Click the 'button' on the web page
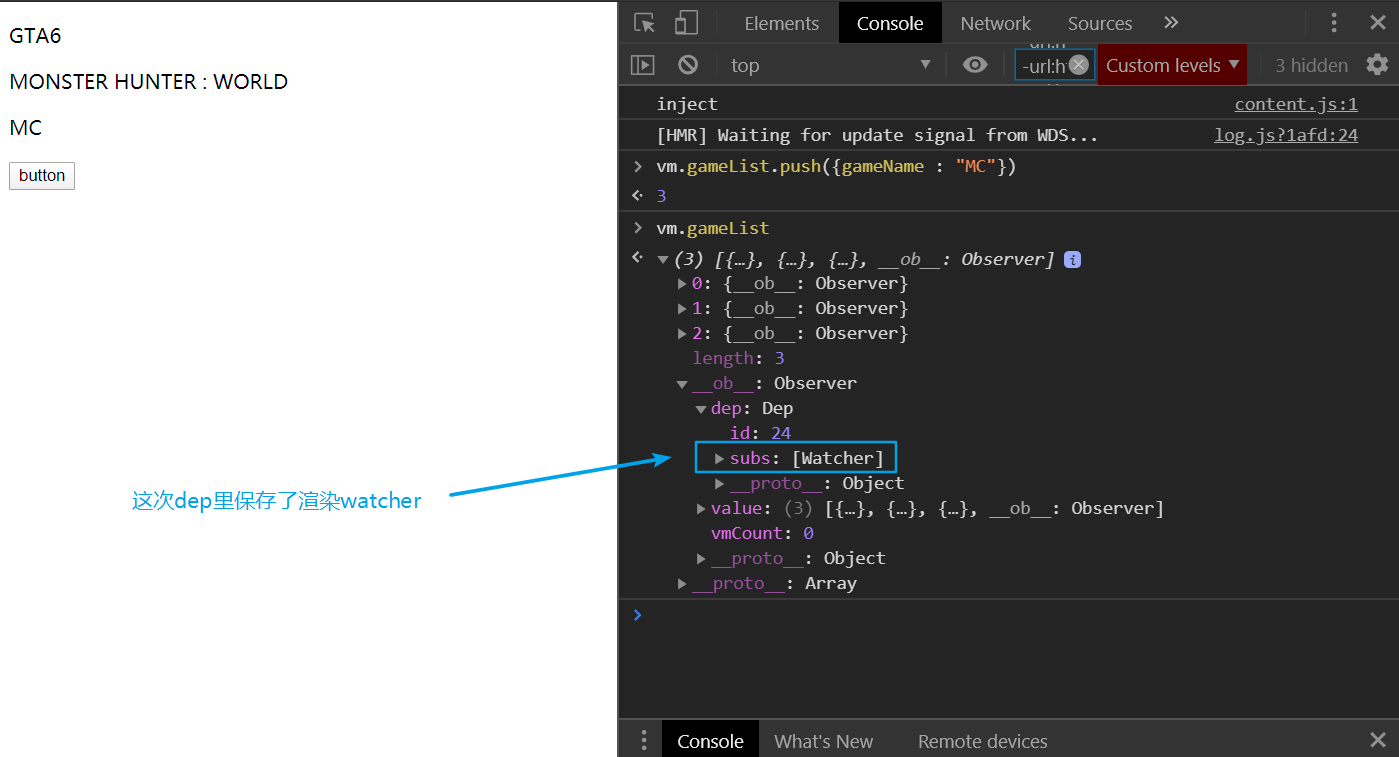This screenshot has width=1399, height=757. 42,176
